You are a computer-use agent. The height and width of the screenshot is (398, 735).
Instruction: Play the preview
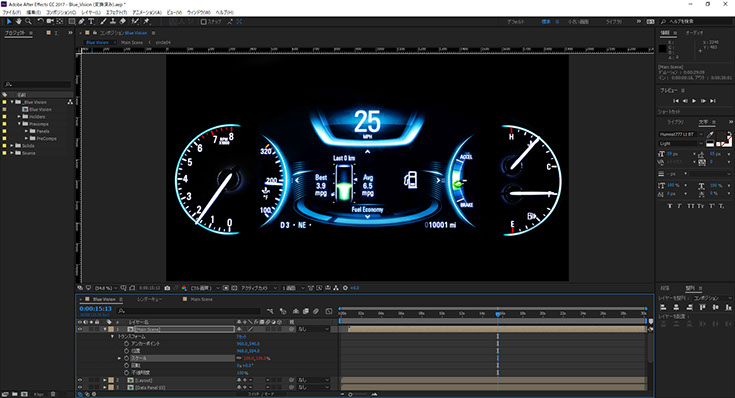click(x=694, y=101)
